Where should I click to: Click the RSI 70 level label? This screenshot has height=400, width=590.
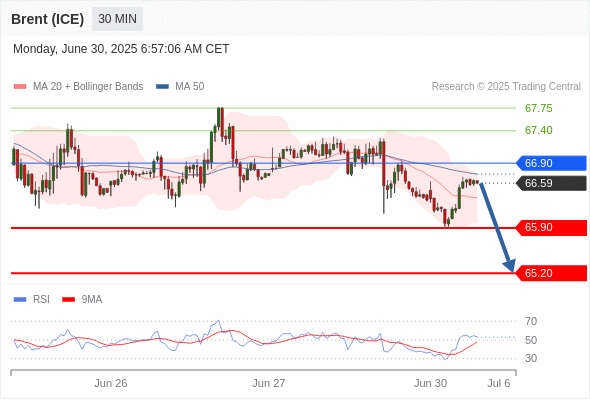click(x=531, y=321)
